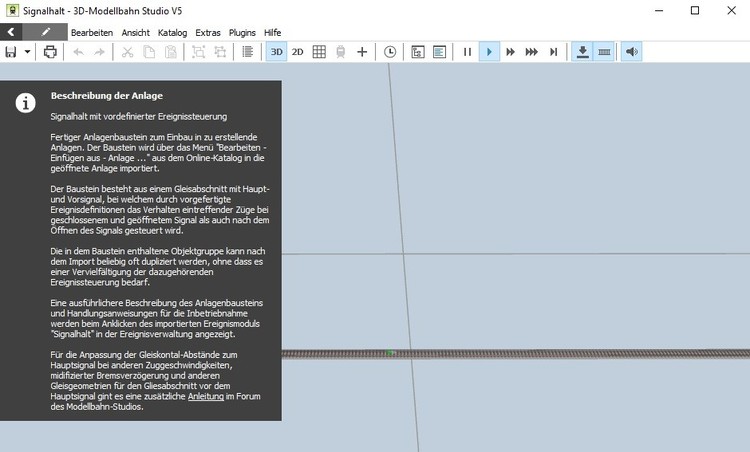Click the train cab view icon
Screen dimensions: 750x452
(341, 52)
